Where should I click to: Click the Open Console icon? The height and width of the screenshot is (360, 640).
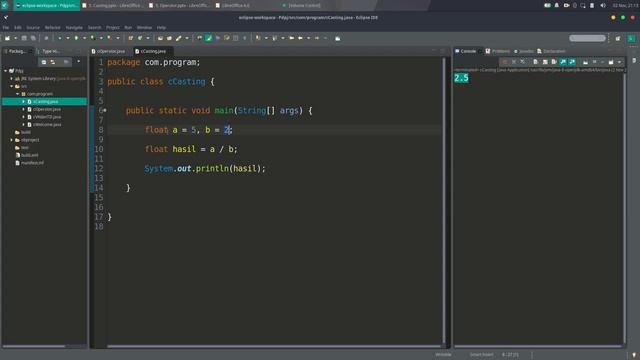click(611, 62)
